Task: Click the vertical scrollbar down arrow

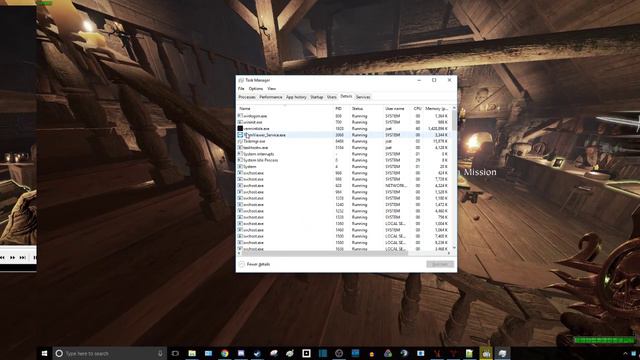Action: (x=454, y=248)
